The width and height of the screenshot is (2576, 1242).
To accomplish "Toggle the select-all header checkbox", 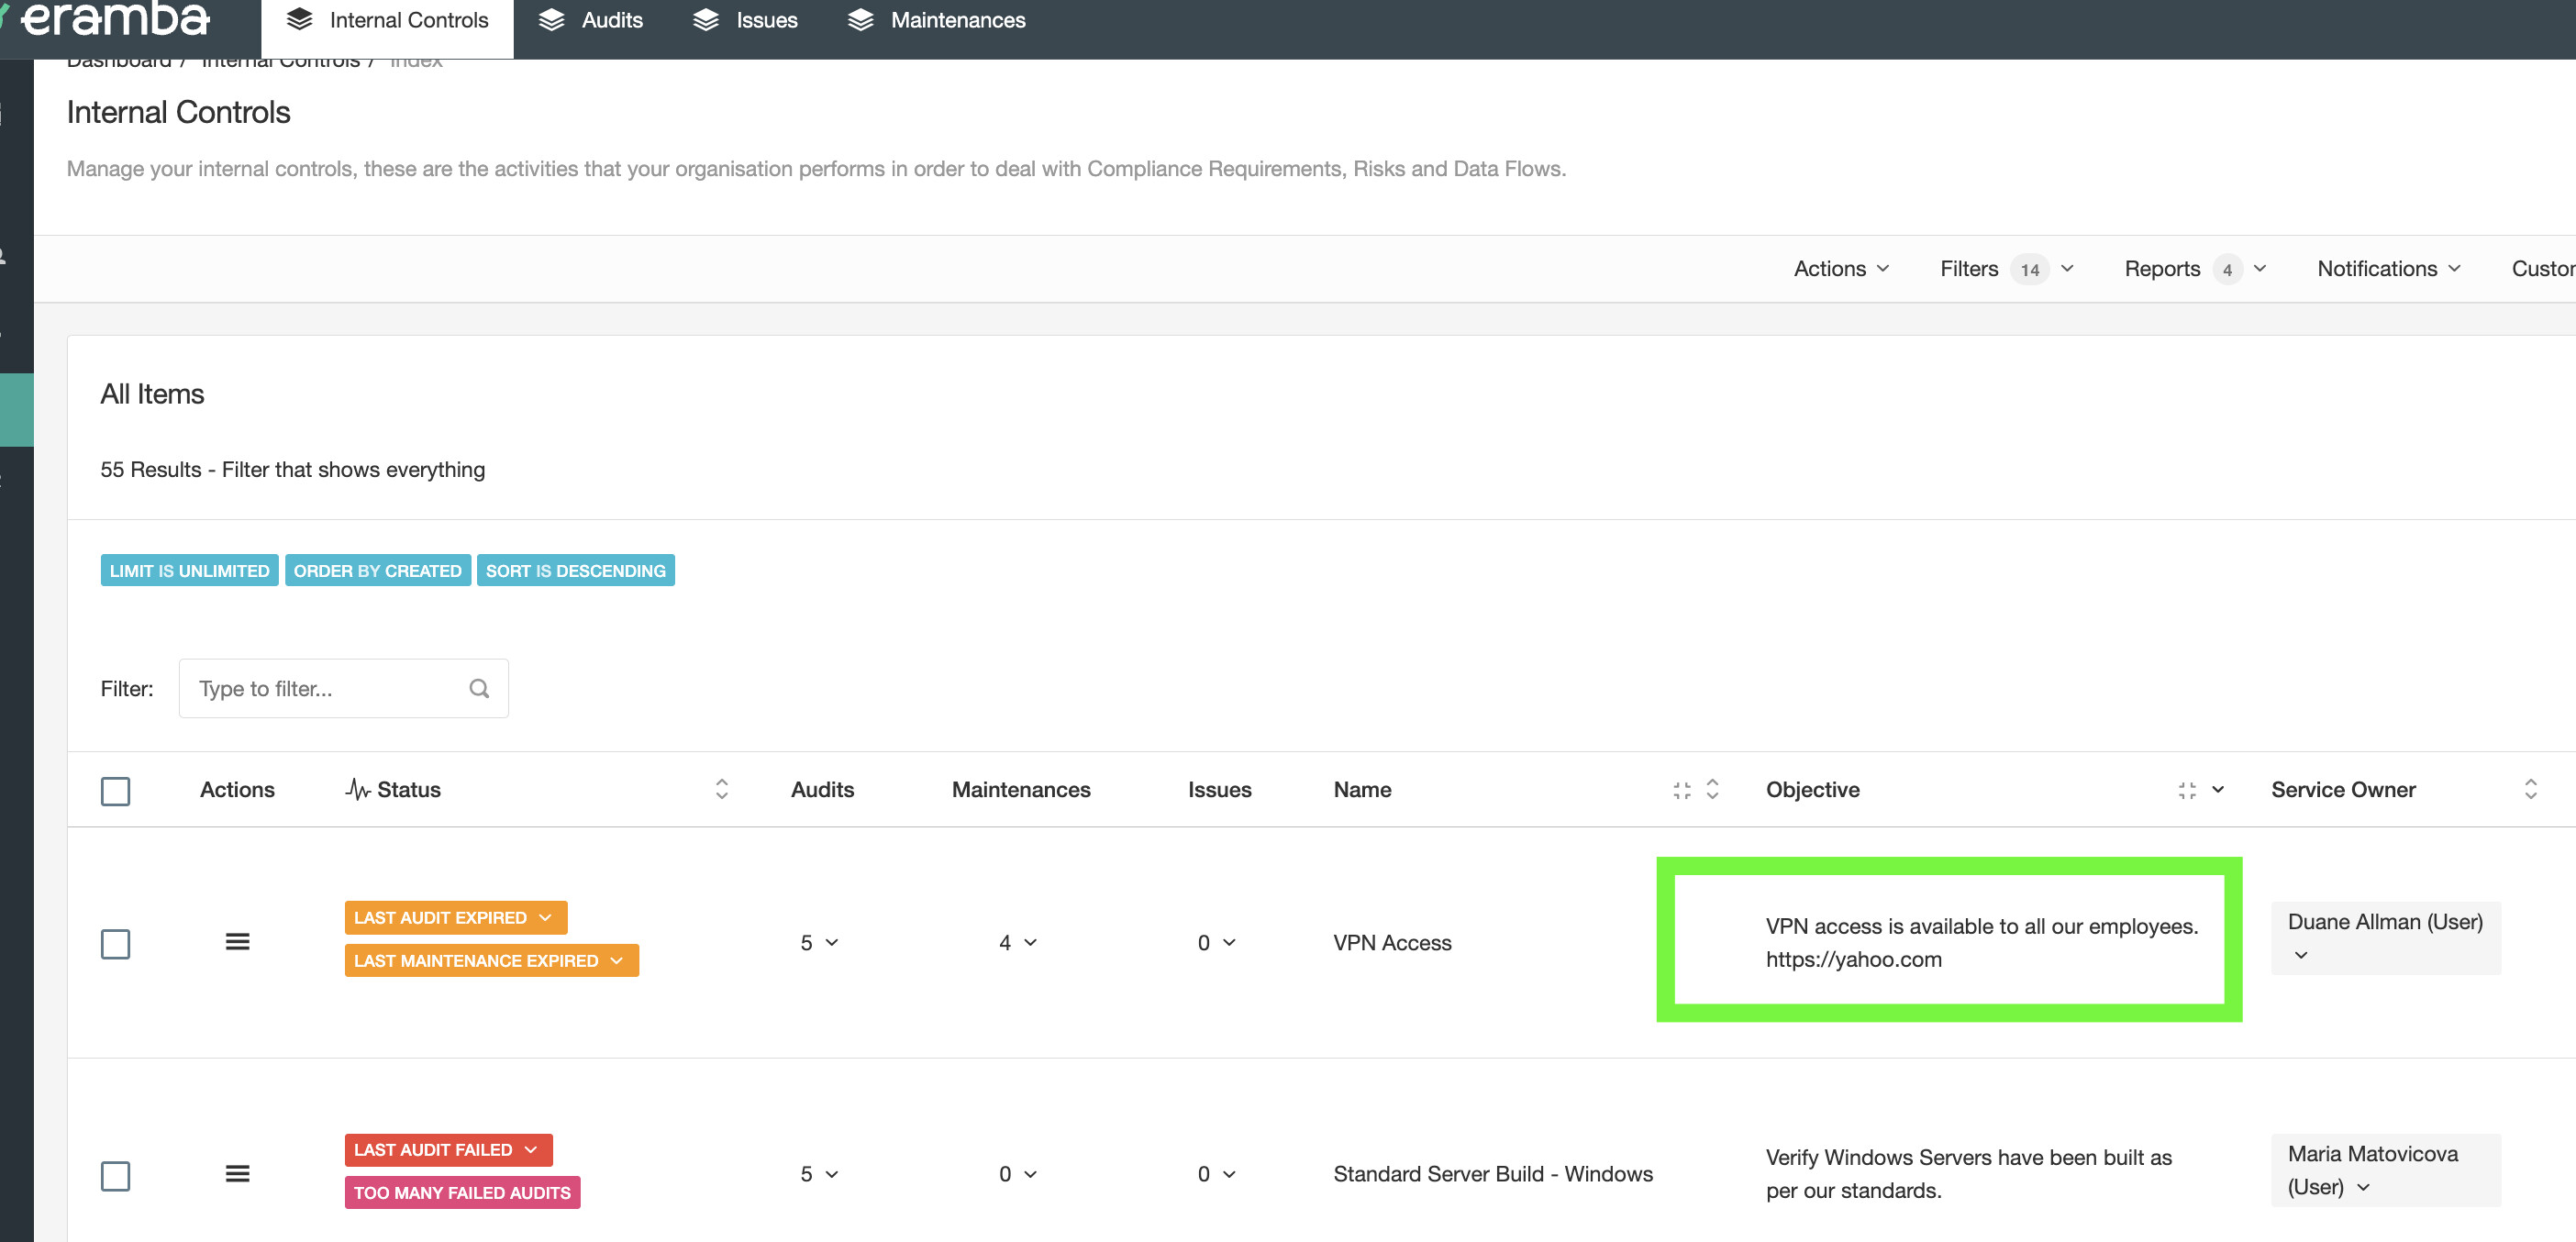I will (x=115, y=791).
